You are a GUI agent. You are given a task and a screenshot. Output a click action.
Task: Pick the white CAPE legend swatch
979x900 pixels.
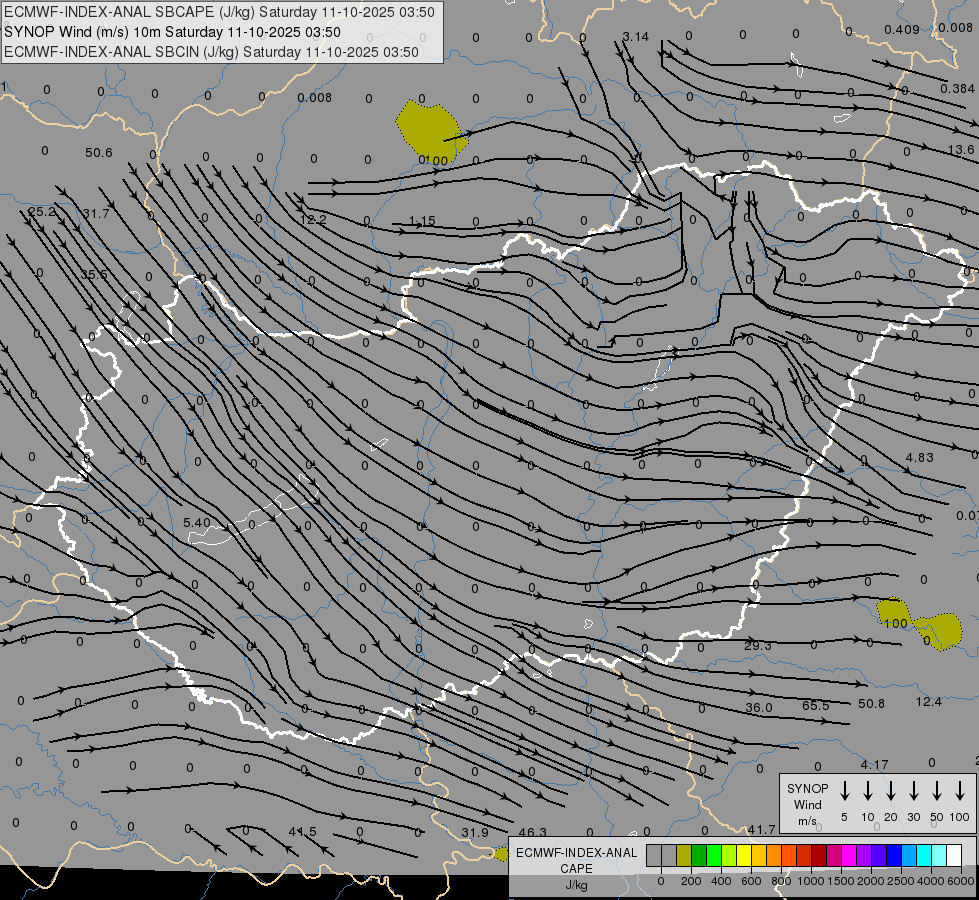coord(953,855)
